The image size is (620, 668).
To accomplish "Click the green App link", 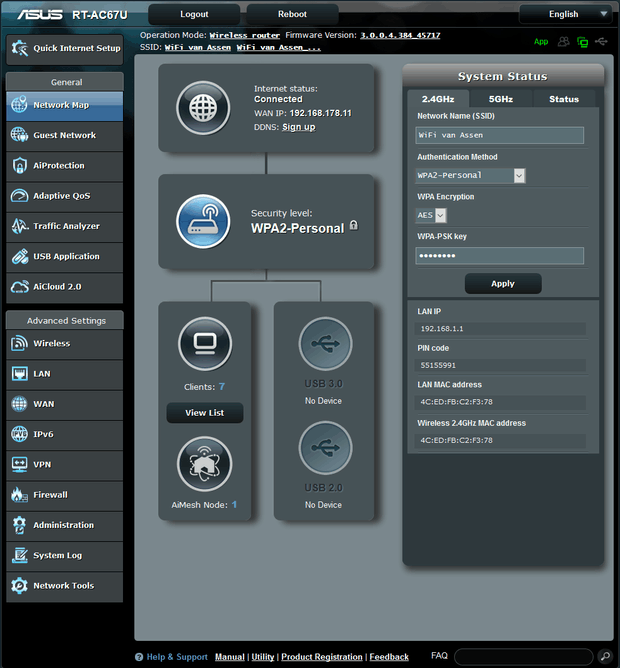I will point(541,42).
